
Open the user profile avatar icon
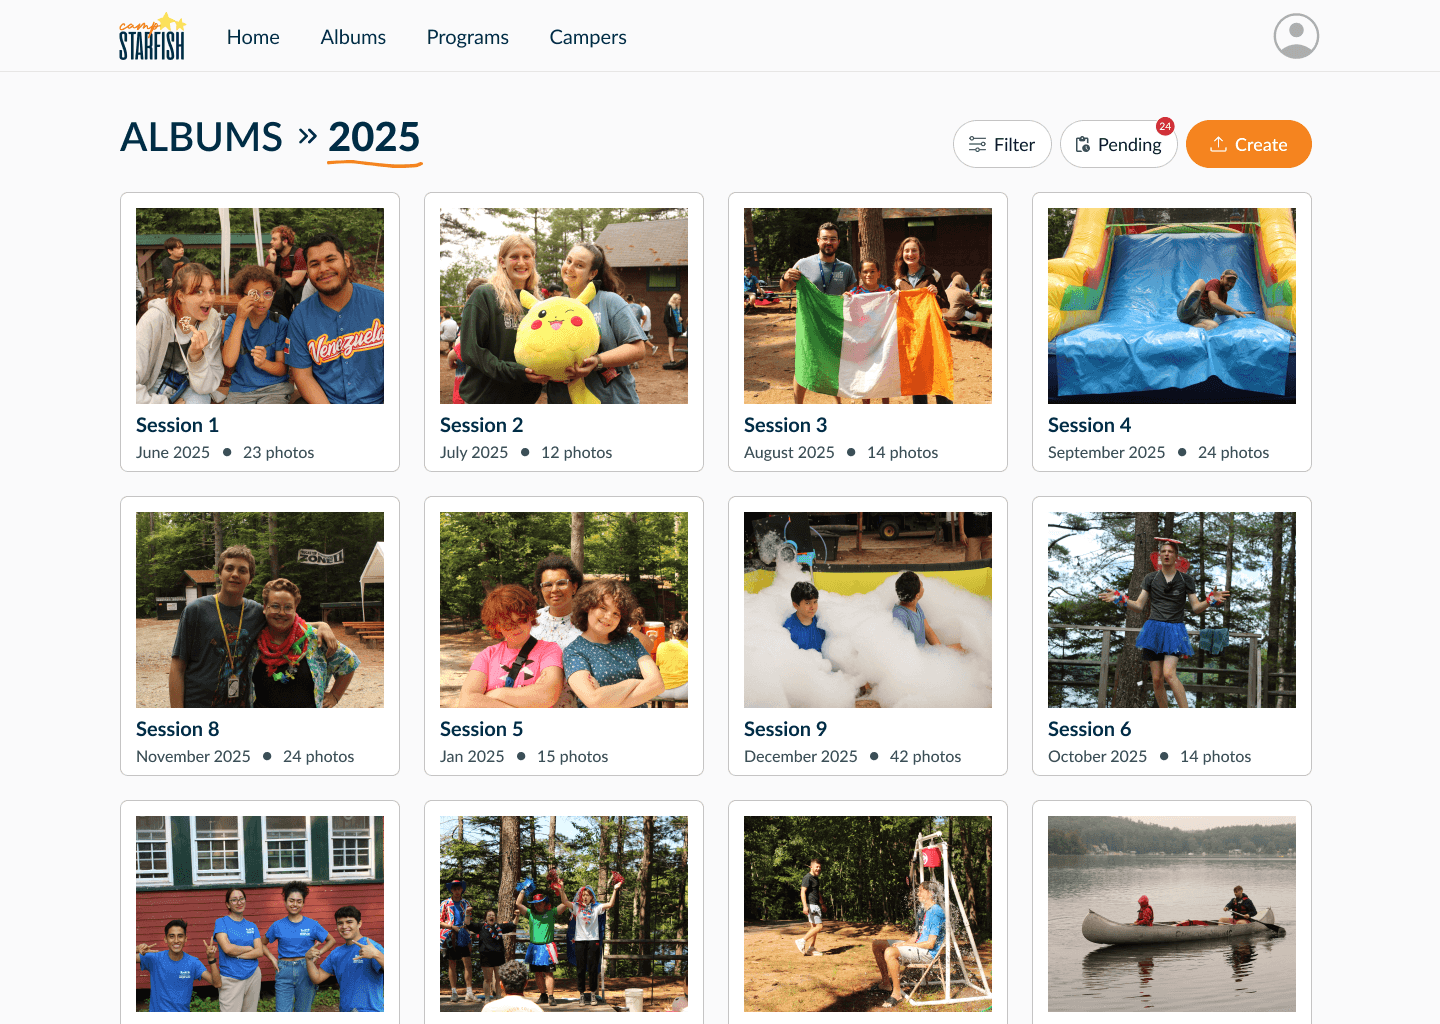click(x=1296, y=36)
